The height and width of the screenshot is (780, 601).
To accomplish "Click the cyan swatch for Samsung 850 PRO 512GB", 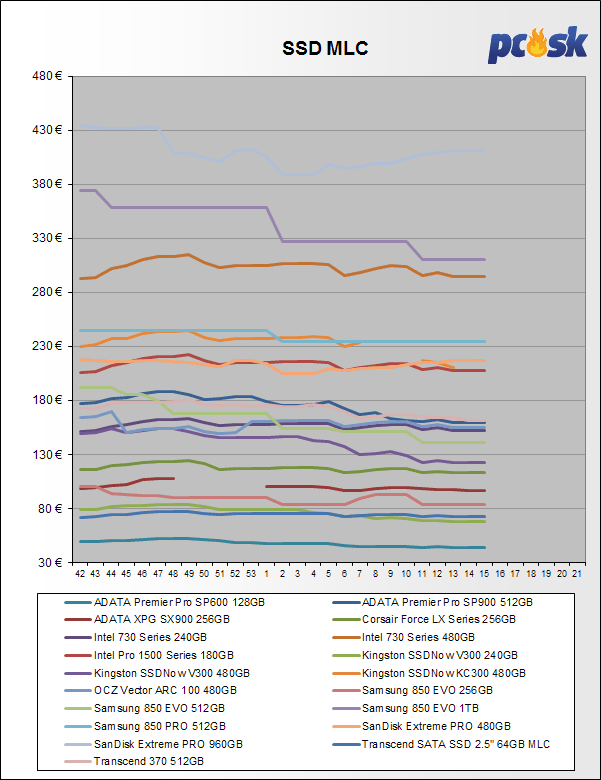I will (x=78, y=727).
